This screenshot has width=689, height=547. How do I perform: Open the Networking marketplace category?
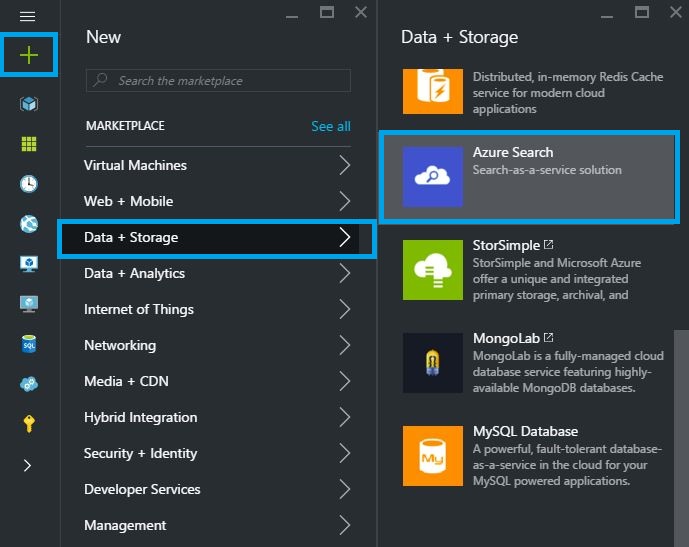click(120, 345)
